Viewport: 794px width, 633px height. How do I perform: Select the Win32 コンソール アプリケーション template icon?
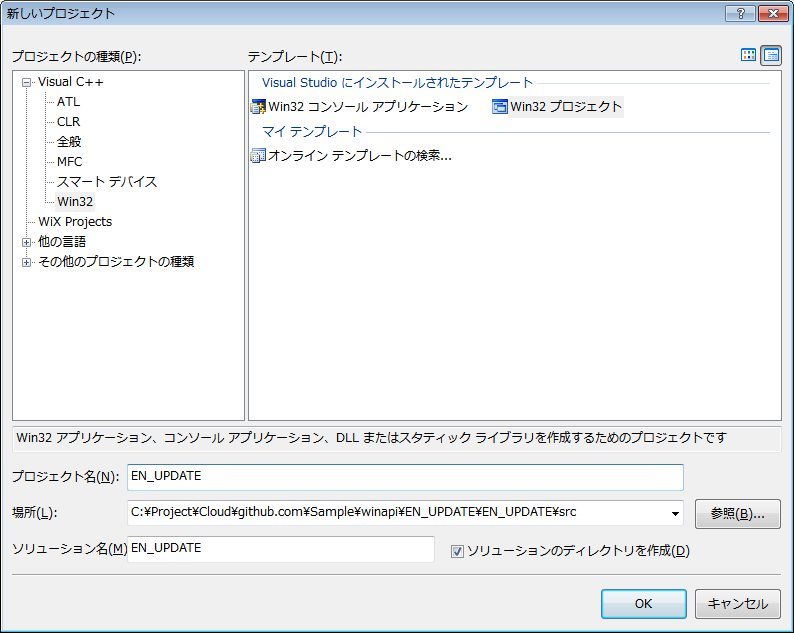pos(258,107)
